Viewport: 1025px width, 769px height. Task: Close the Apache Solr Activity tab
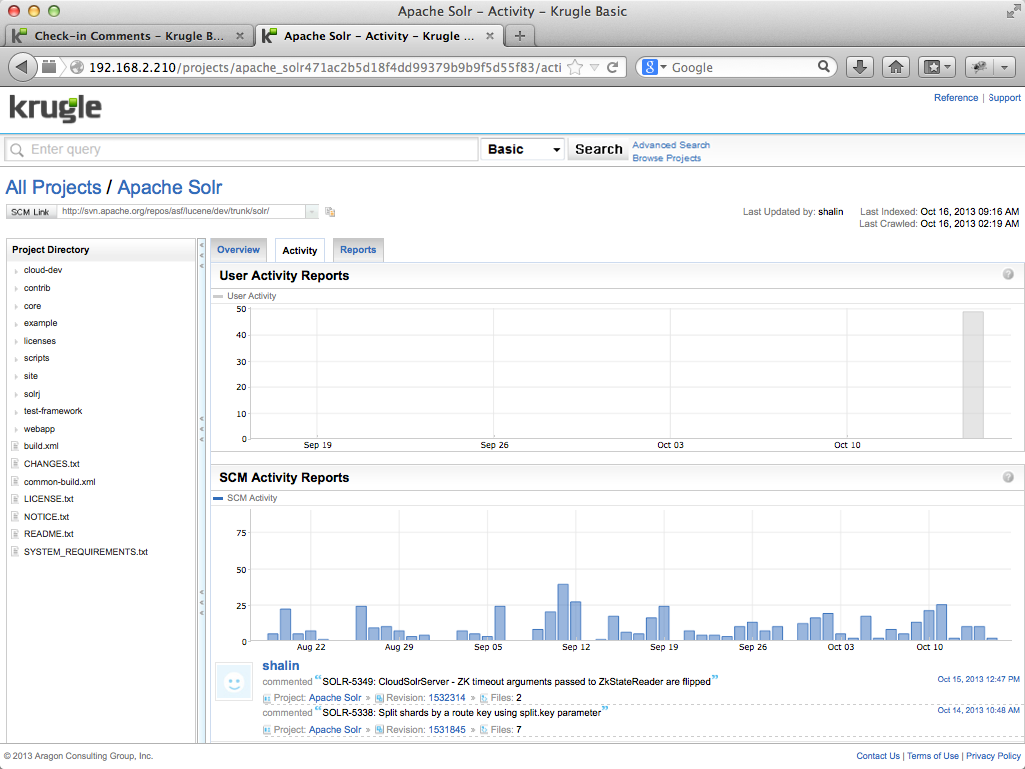tap(490, 36)
